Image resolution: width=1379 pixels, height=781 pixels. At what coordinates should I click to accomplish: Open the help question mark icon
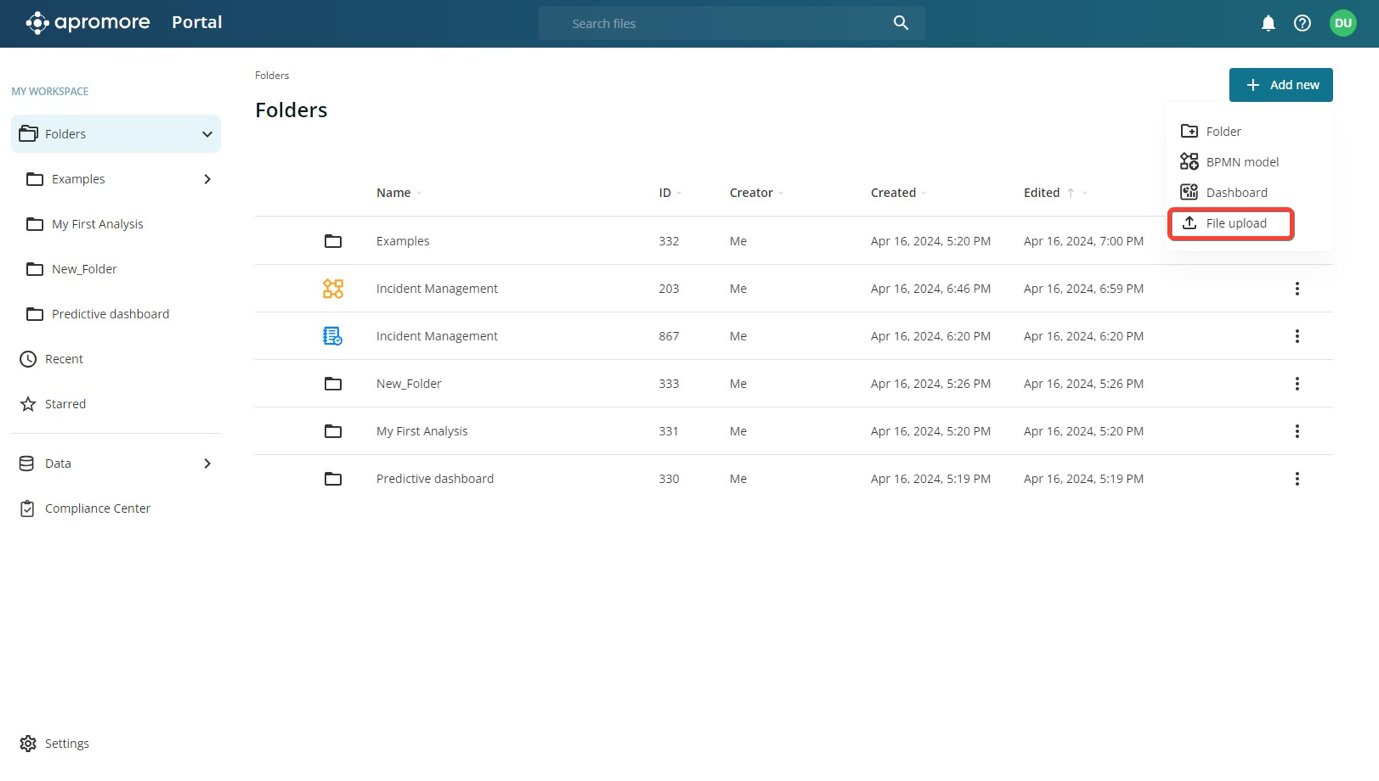(1302, 23)
